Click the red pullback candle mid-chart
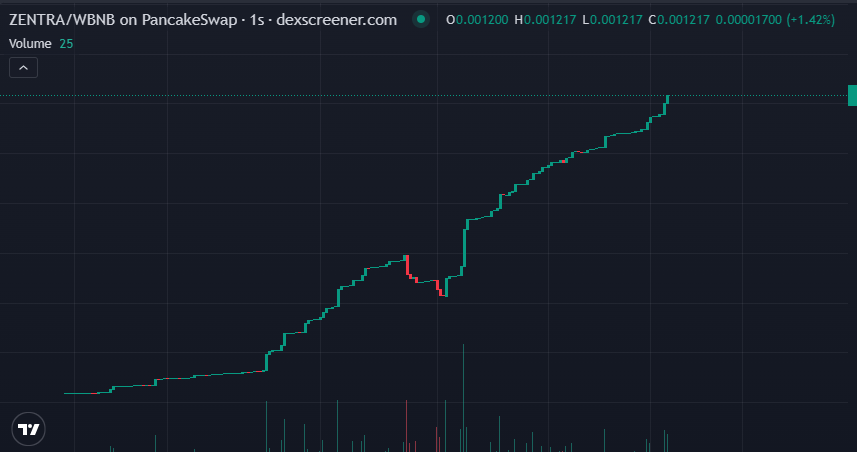Screen dimensions: 857x452 click(x=407, y=265)
